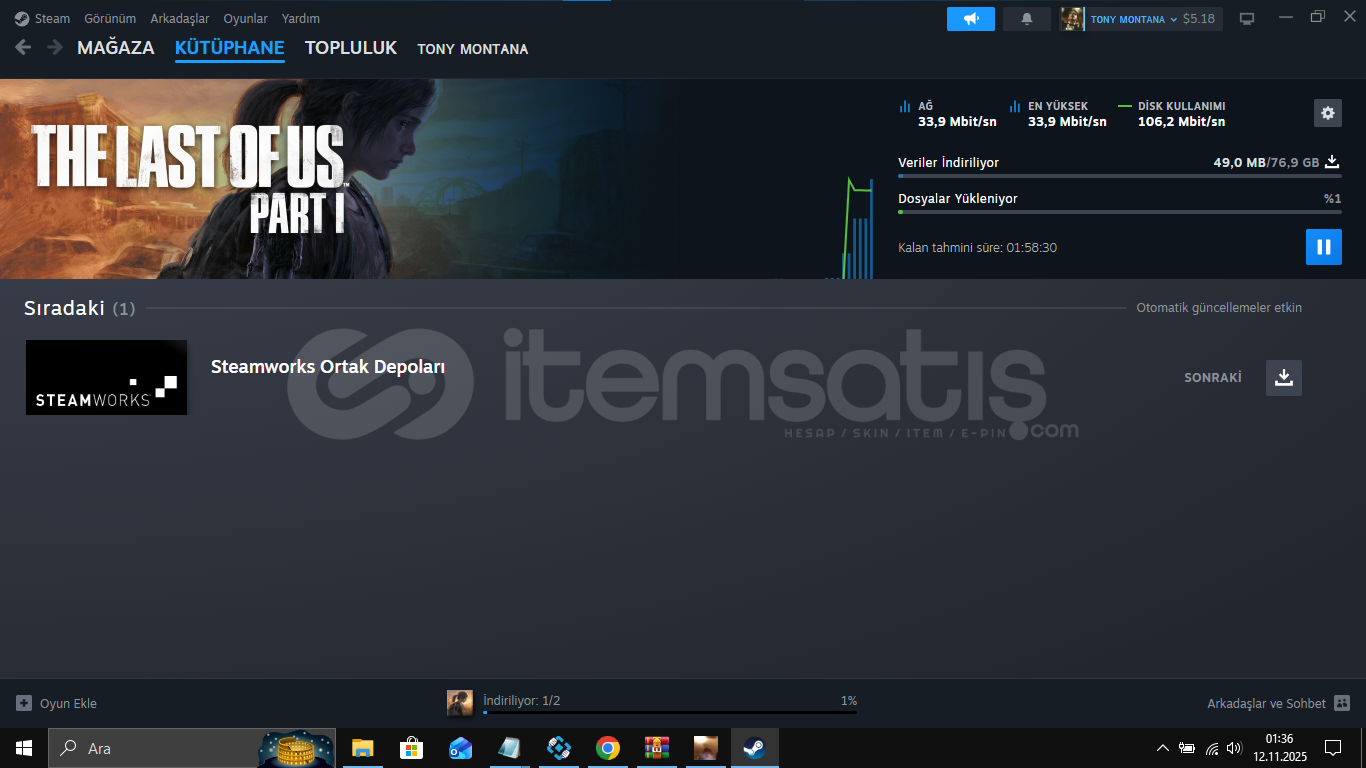This screenshot has height=768, width=1366.
Task: Open the Steam menu
Action: [x=52, y=19]
